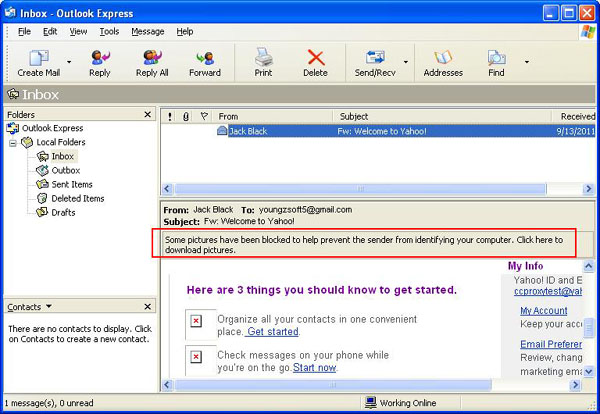Select the Outbox folder
The width and height of the screenshot is (600, 414).
pos(66,170)
